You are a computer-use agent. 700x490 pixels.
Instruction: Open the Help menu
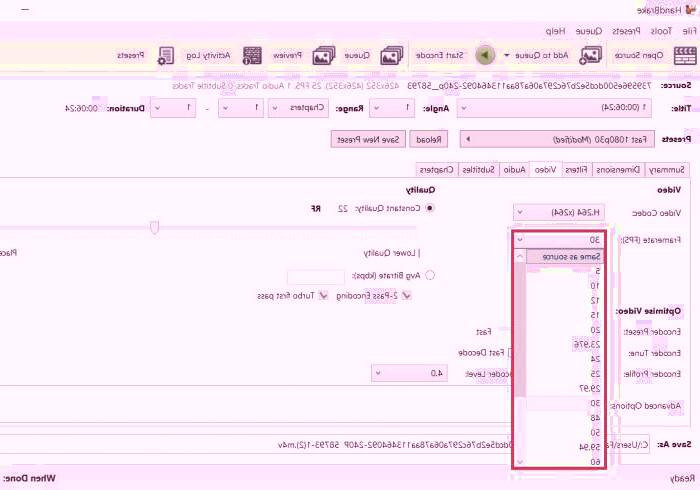coord(555,31)
